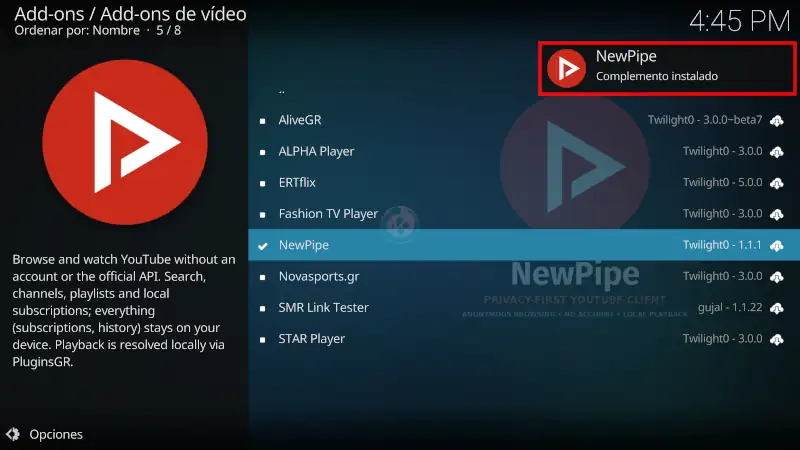Click bullet marker next to AliveGR
Viewport: 800px width, 450px height.
[262, 121]
